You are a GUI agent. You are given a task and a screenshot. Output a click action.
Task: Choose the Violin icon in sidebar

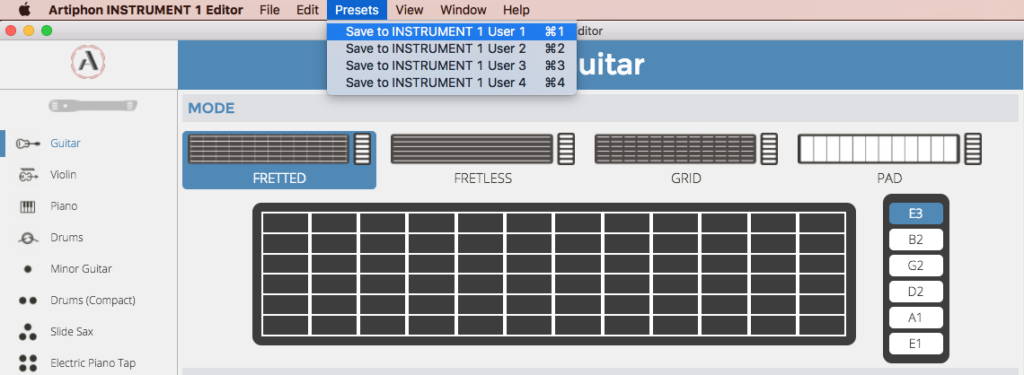pos(27,174)
